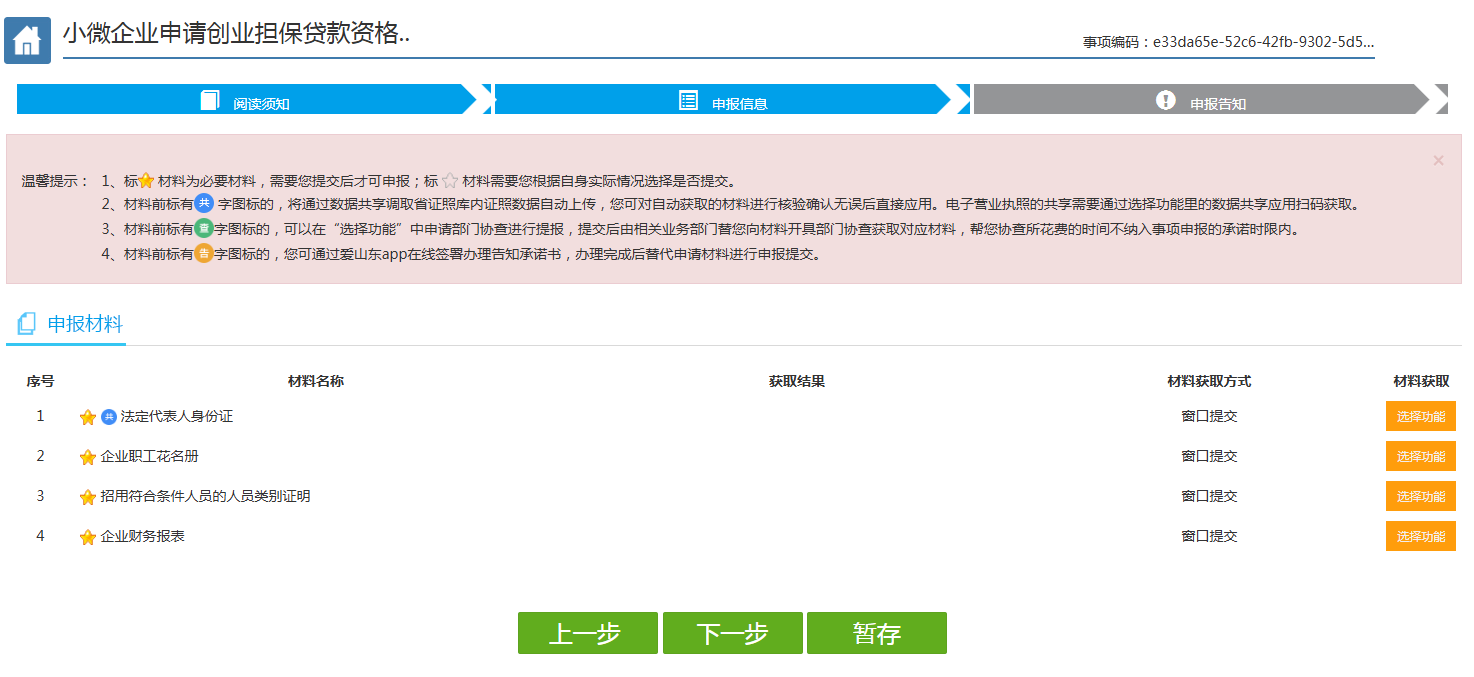1474x677 pixels.
Task: Click 选择功能 for 企业财务报表
Action: click(x=1420, y=536)
